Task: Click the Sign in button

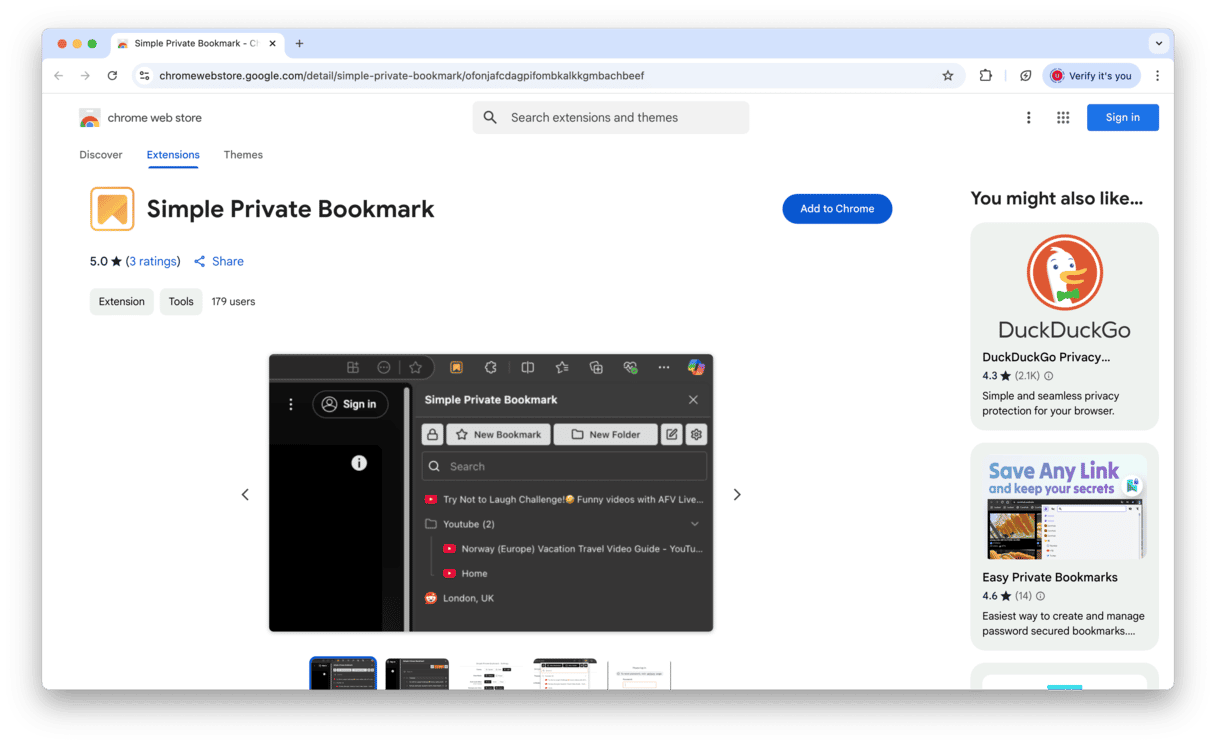Action: click(x=1122, y=118)
